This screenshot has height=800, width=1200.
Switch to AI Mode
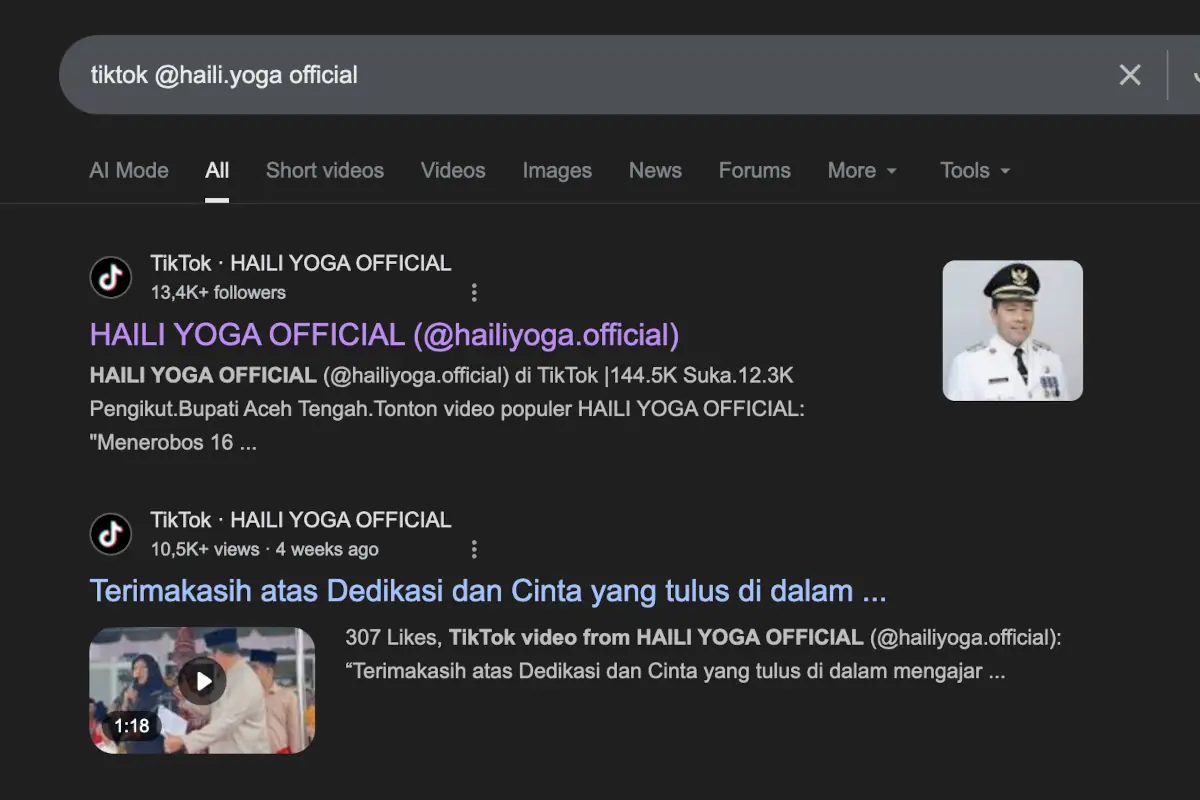[x=128, y=170]
